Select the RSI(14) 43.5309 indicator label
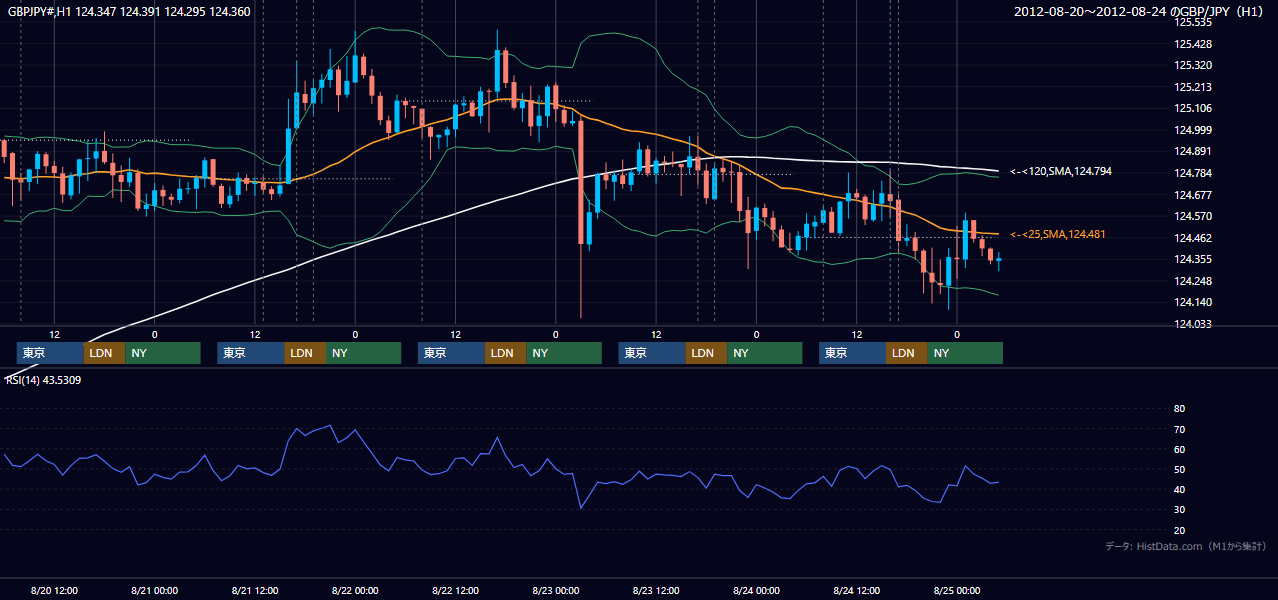 (44, 380)
